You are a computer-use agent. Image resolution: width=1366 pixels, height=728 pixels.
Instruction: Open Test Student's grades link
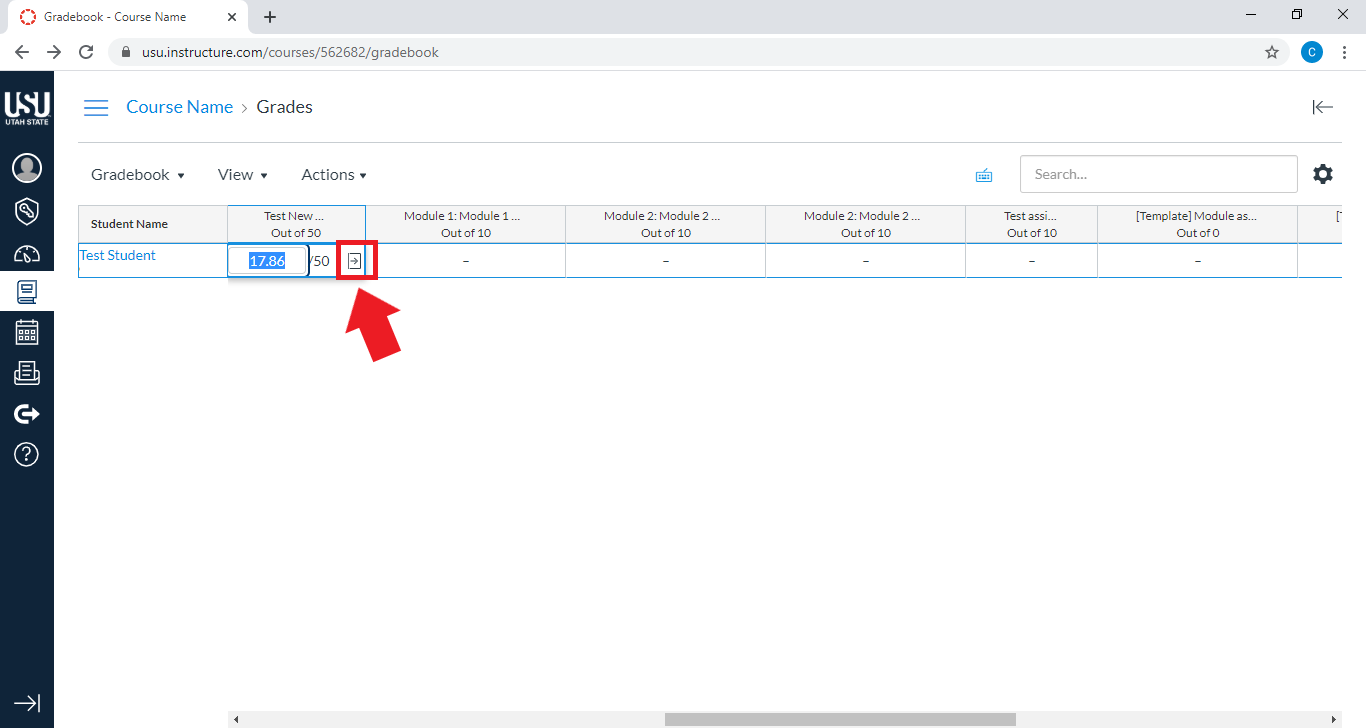coord(117,255)
